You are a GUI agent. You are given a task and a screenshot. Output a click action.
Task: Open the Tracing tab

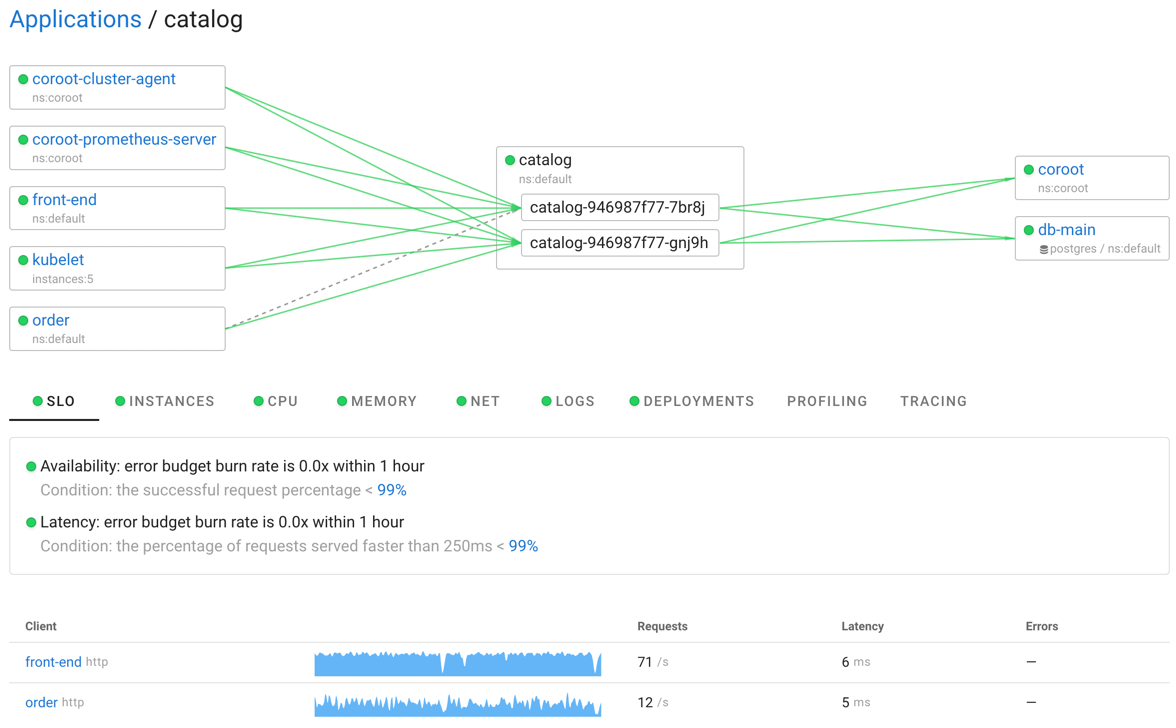(x=933, y=402)
